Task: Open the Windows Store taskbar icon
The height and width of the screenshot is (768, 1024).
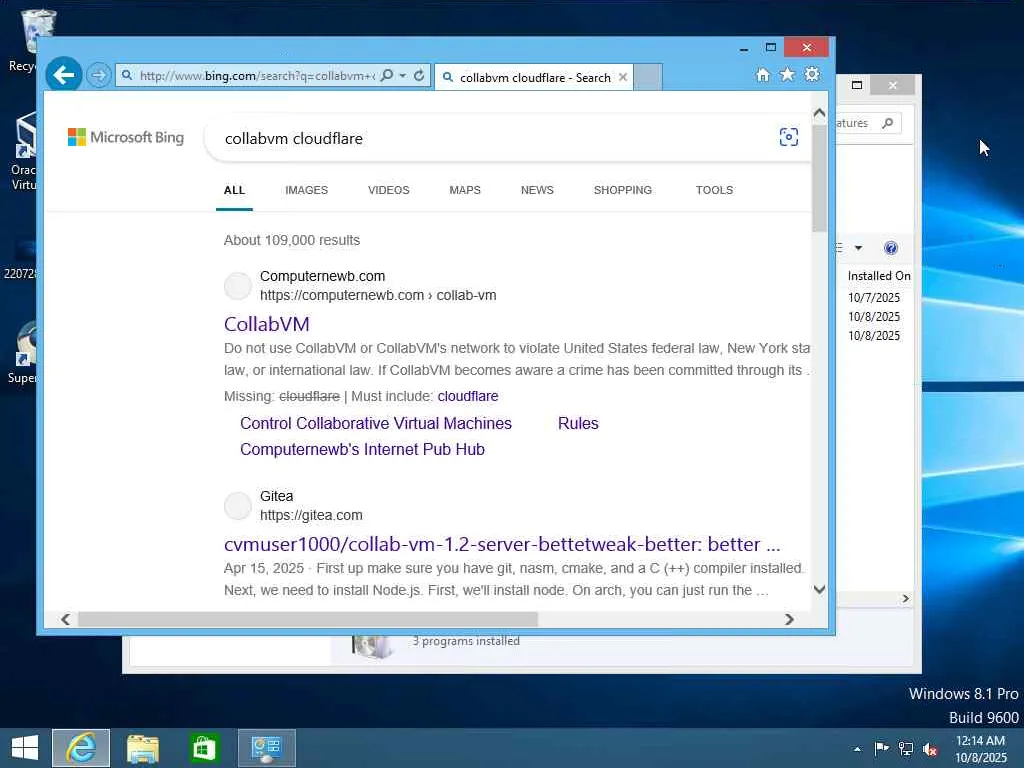Action: [204, 748]
